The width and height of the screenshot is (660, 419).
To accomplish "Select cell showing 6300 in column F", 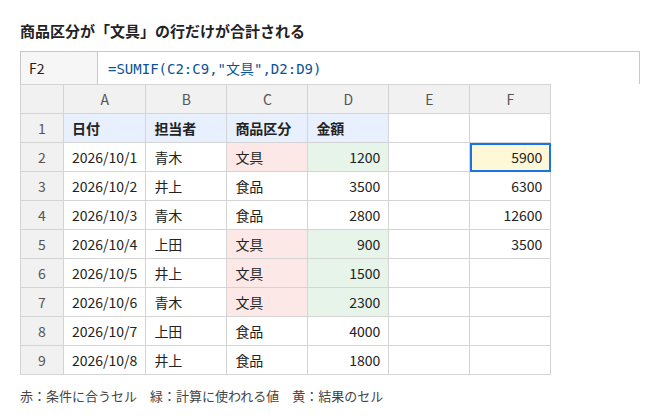I will point(510,187).
